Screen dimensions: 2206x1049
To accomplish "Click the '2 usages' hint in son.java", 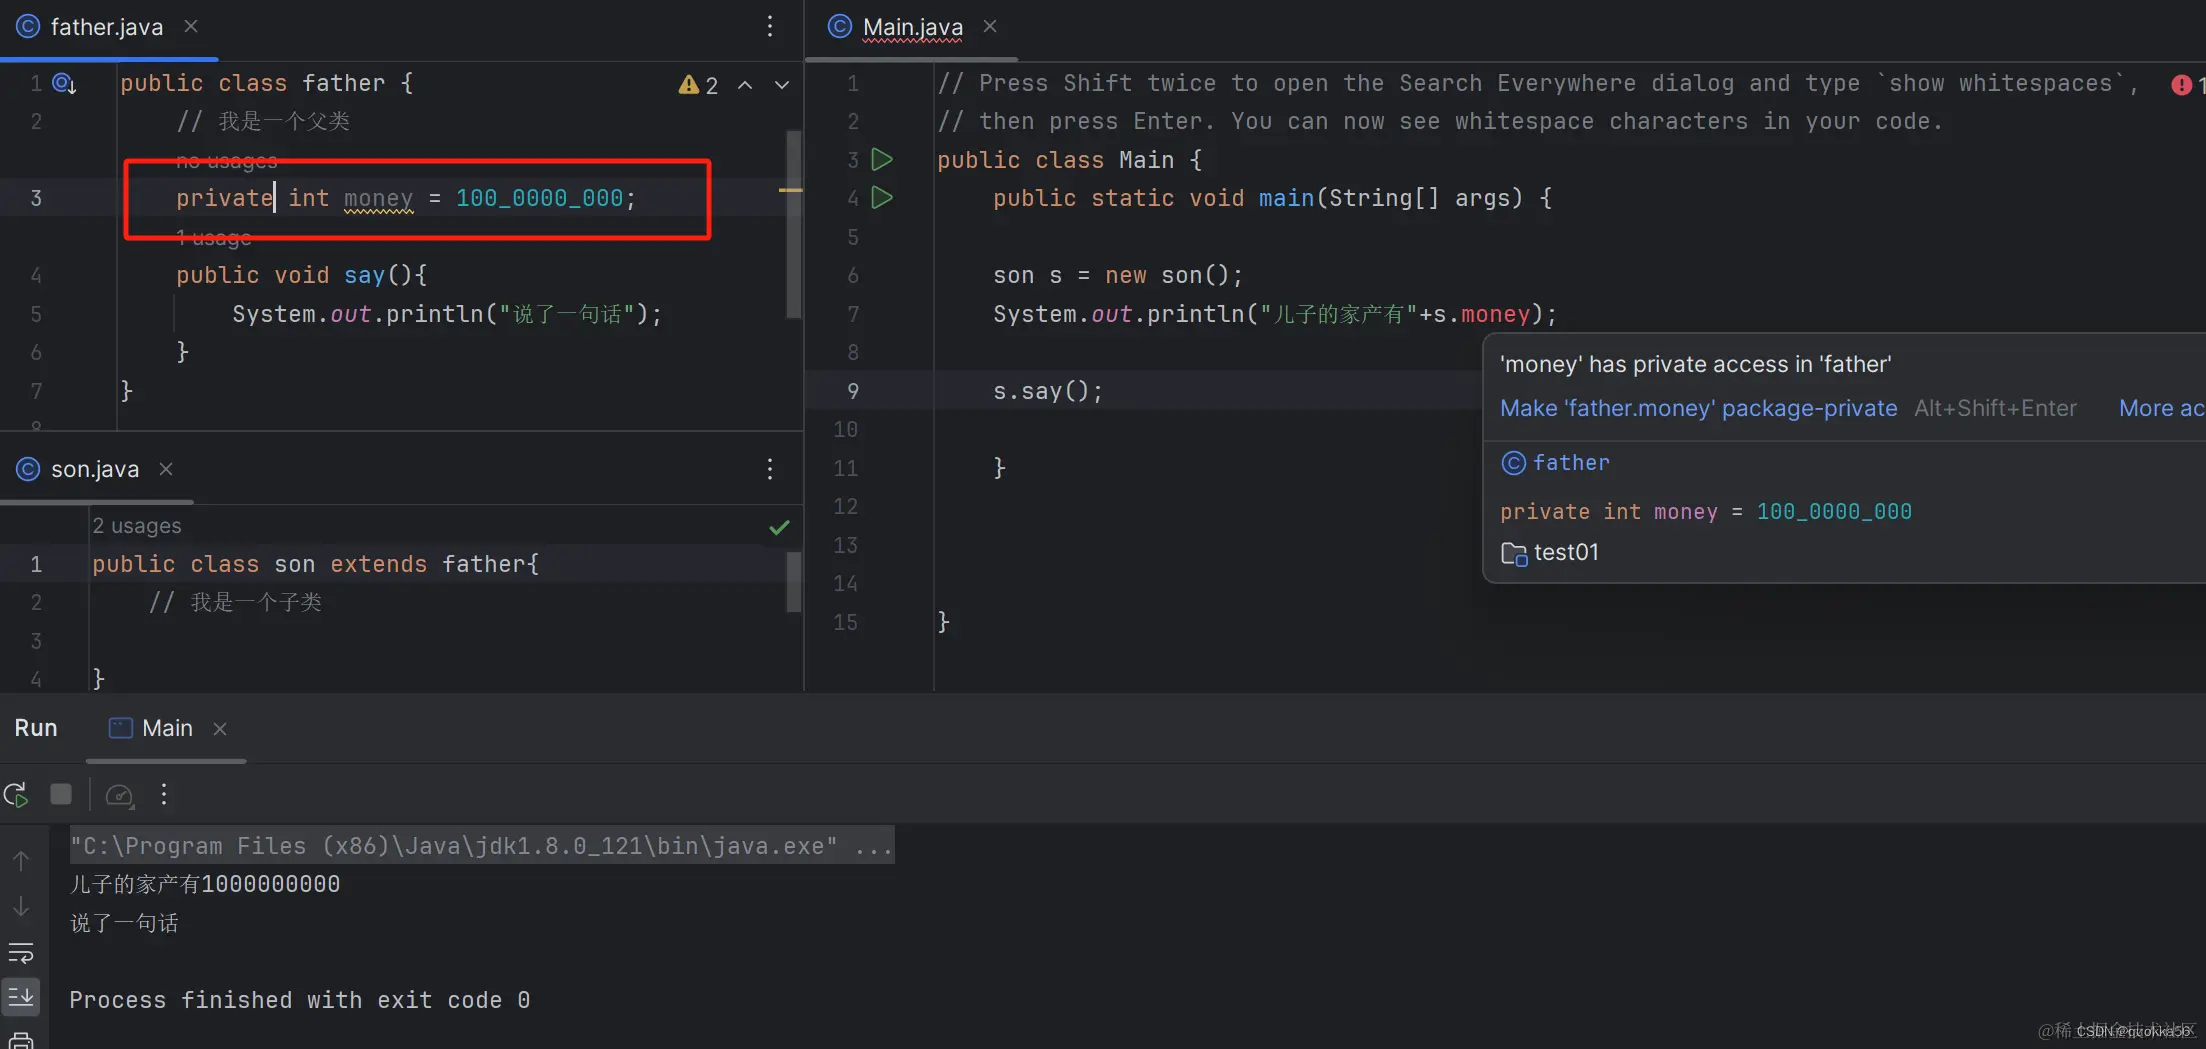I will 137,525.
